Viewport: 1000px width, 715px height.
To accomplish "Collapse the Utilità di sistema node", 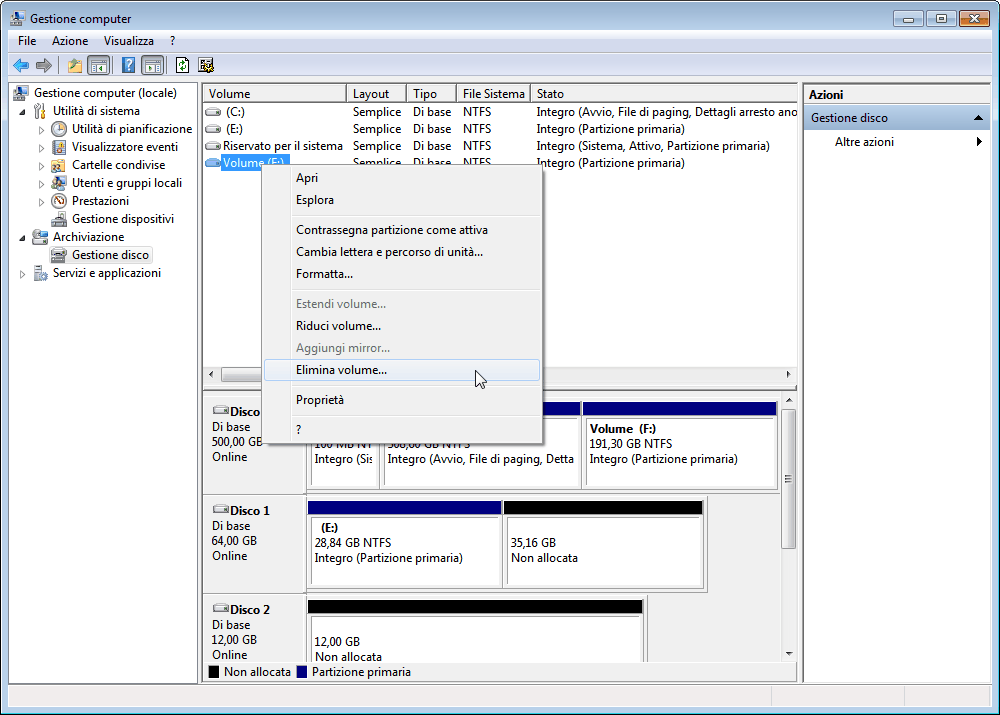I will coord(22,112).
